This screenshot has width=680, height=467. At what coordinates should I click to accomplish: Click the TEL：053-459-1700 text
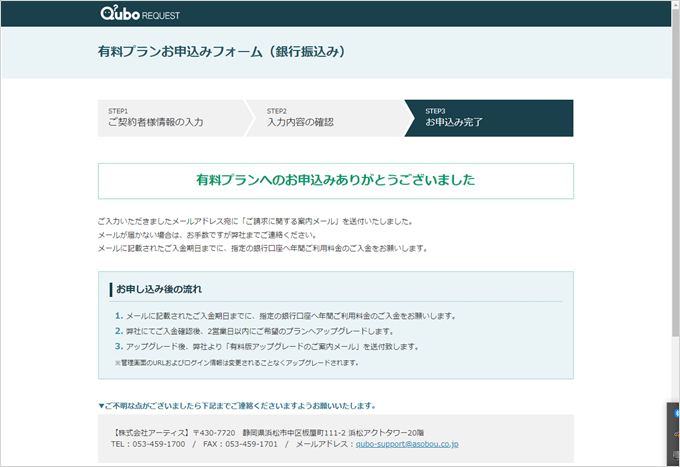(148, 444)
